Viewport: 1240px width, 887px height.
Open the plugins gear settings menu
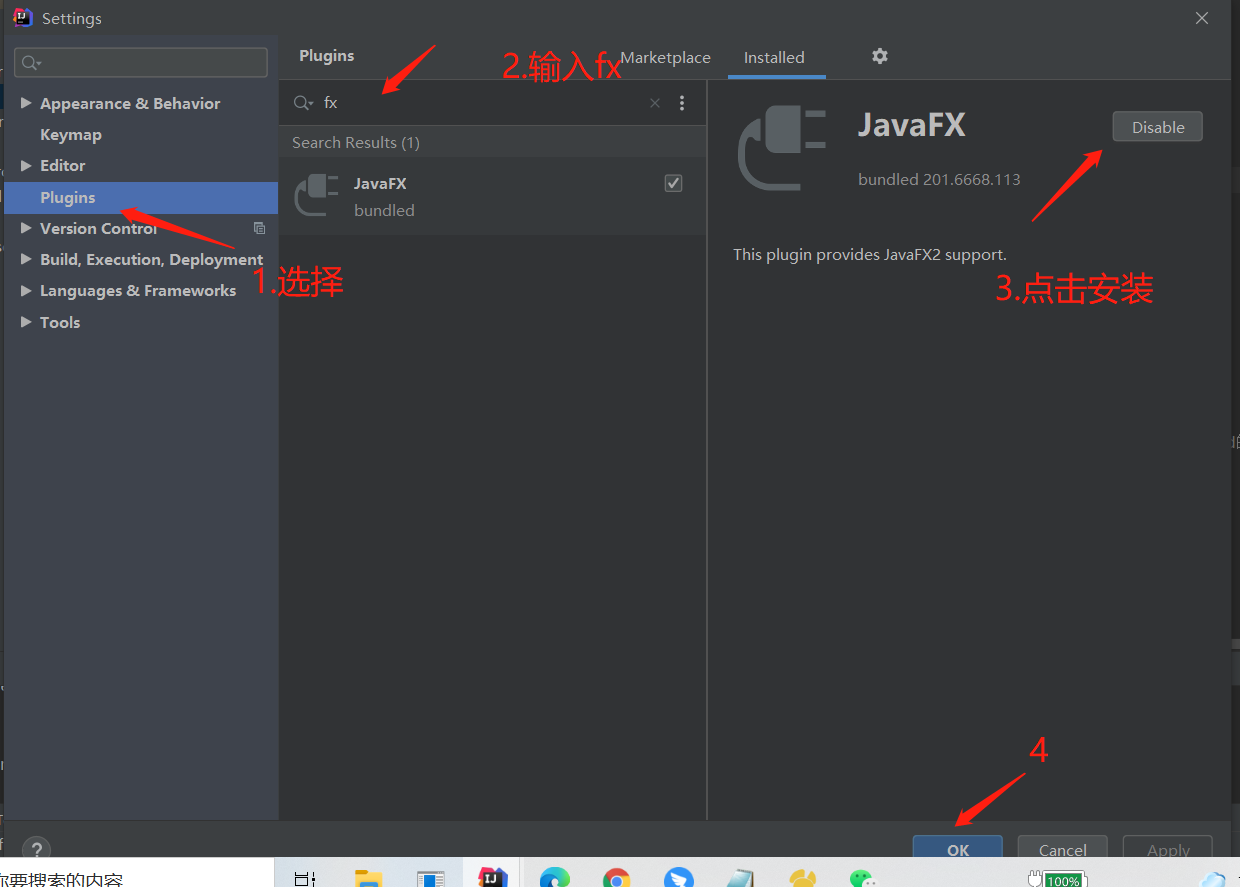(880, 56)
